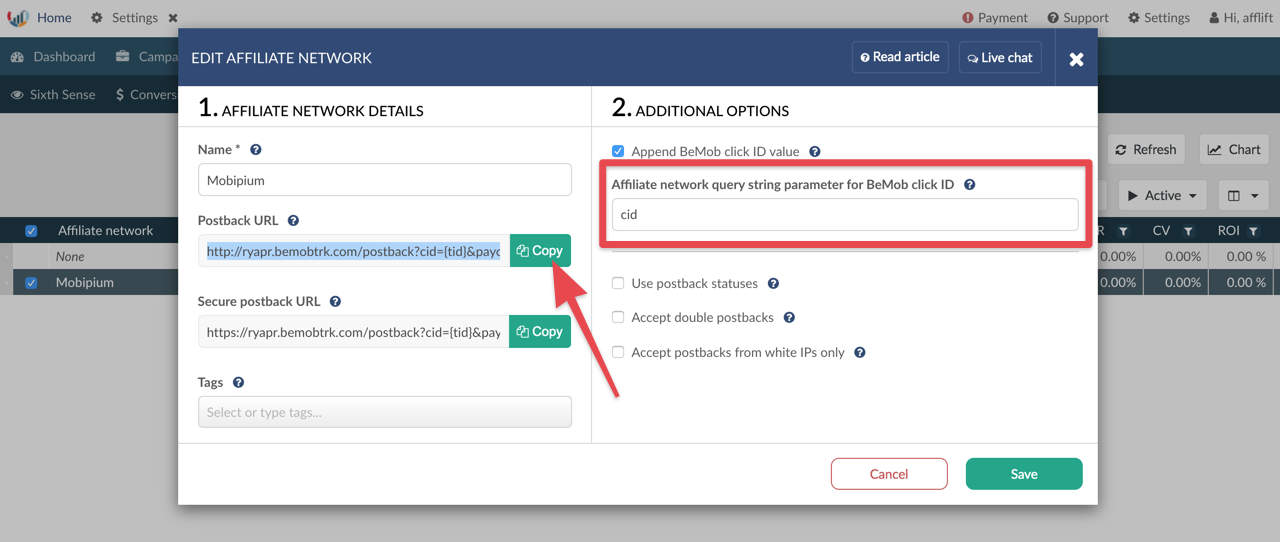The width and height of the screenshot is (1280, 542).
Task: Enable Accept double postbacks checkbox
Action: coord(618,318)
